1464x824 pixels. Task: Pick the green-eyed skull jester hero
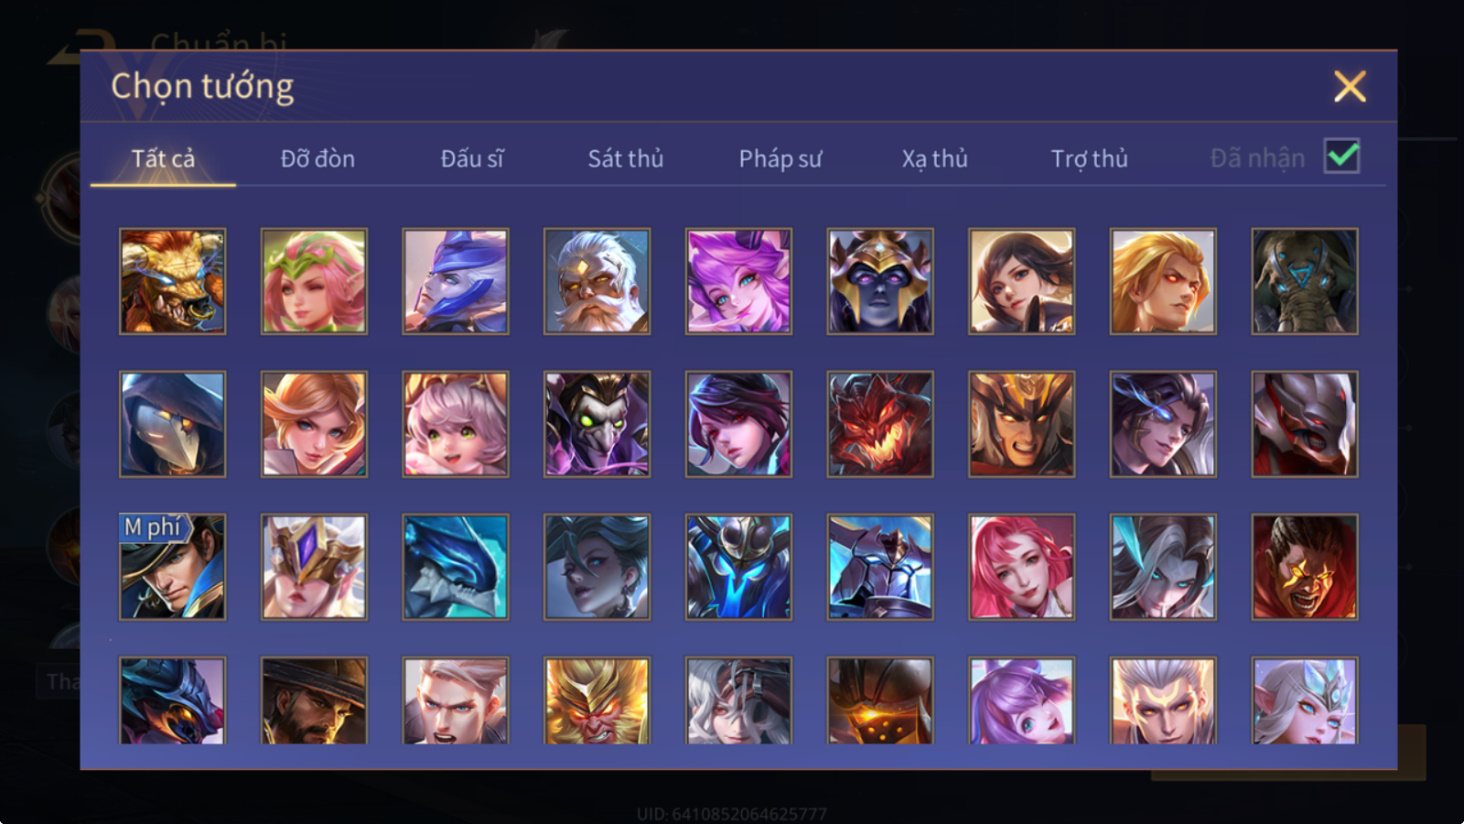(x=597, y=424)
